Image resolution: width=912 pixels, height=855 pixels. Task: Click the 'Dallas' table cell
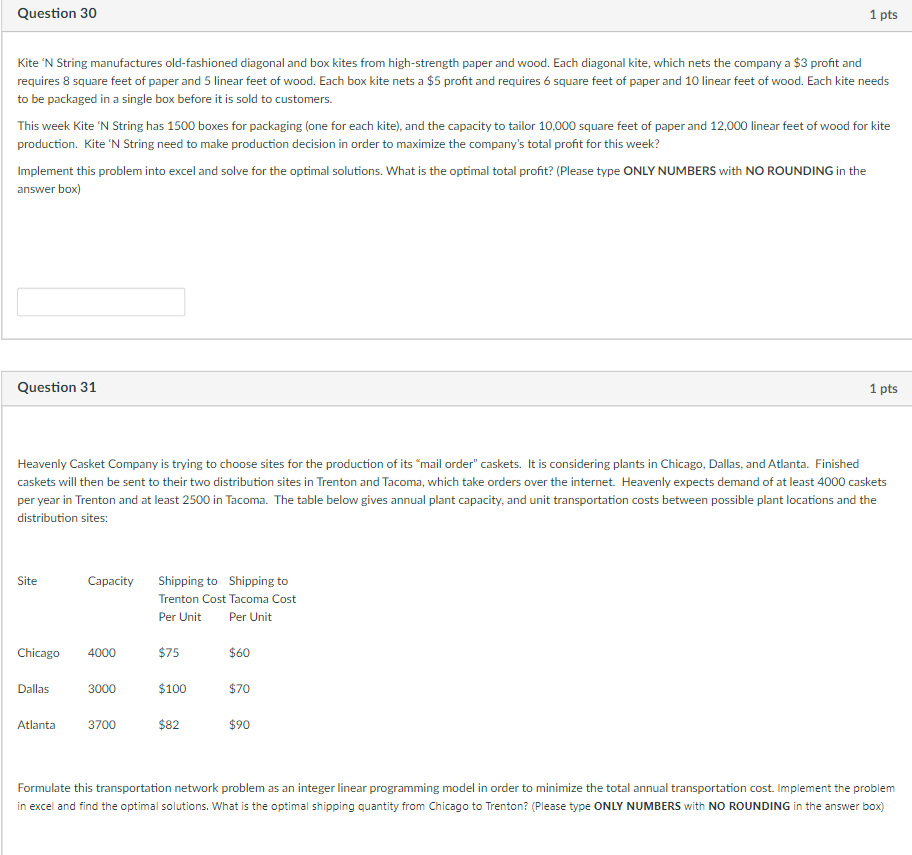(33, 689)
